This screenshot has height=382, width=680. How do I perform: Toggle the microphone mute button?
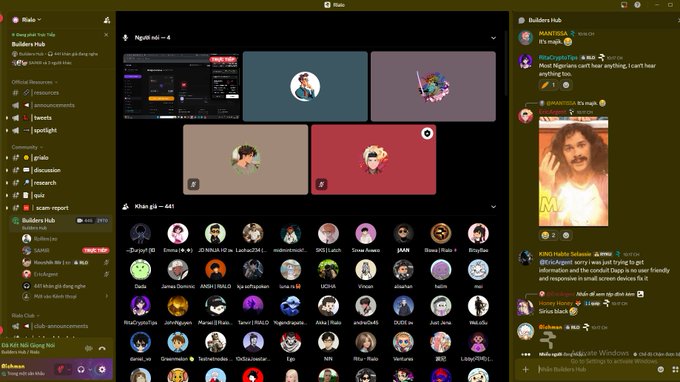[x=61, y=369]
